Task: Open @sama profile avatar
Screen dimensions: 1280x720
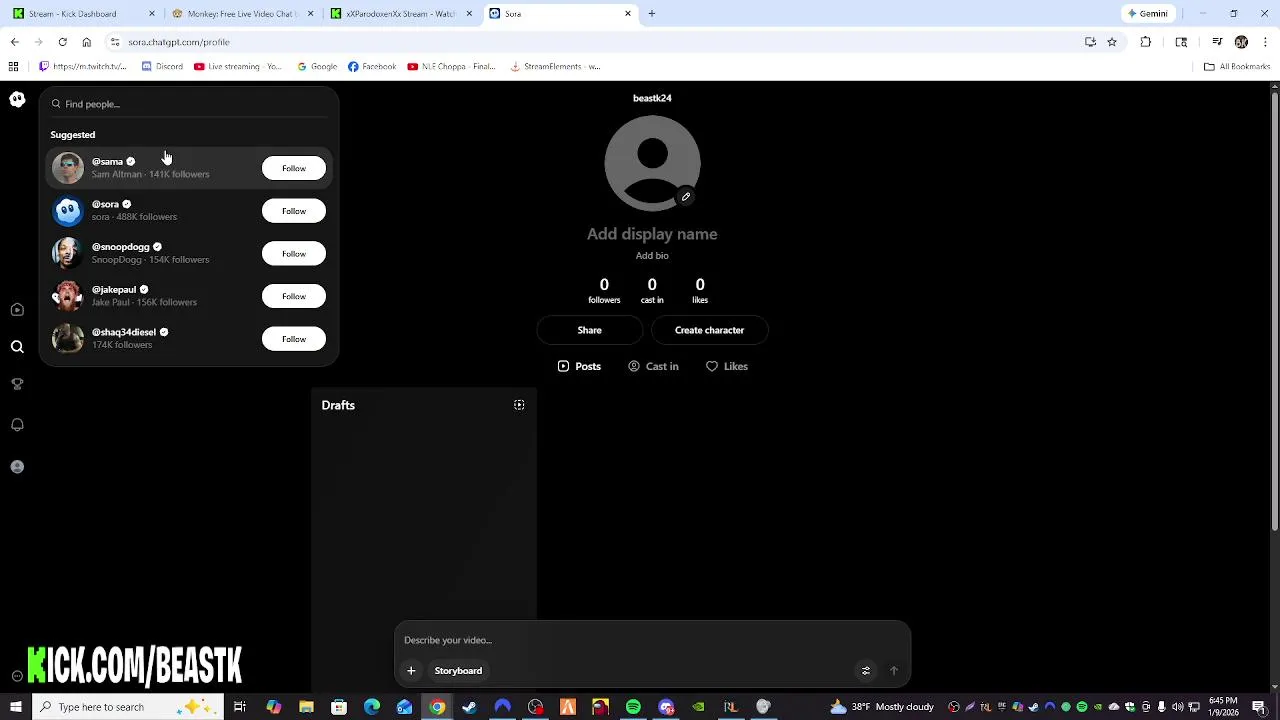Action: (x=68, y=168)
